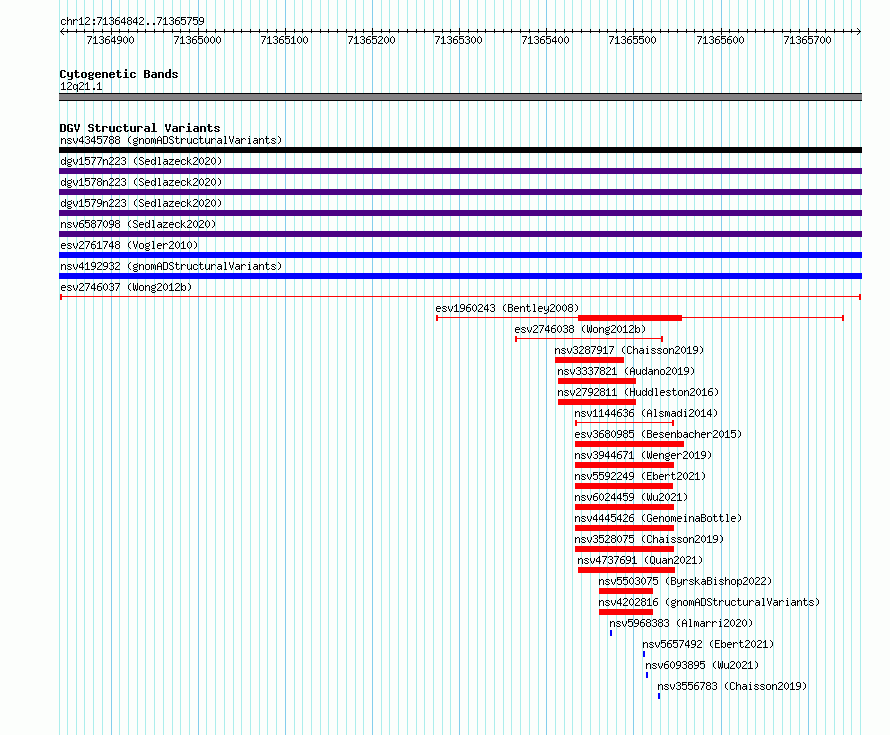Click the 71365000 ruler position label
Screen dimensions: 890x735
(x=197, y=40)
